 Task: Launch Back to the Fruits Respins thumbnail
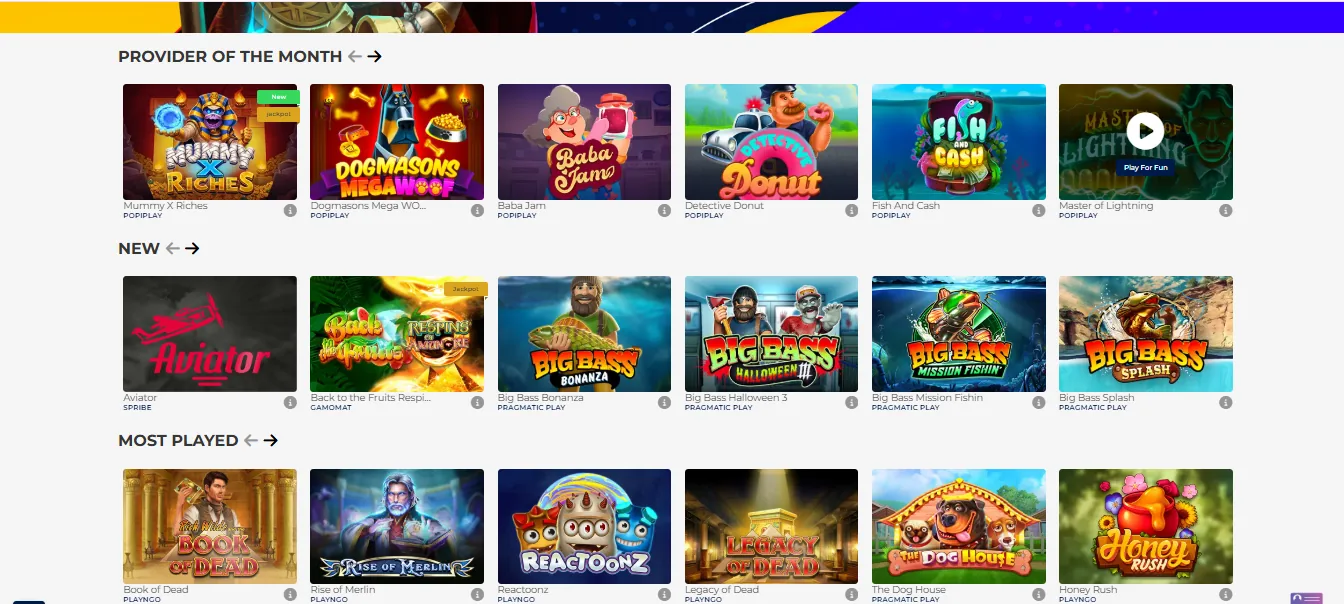(397, 334)
